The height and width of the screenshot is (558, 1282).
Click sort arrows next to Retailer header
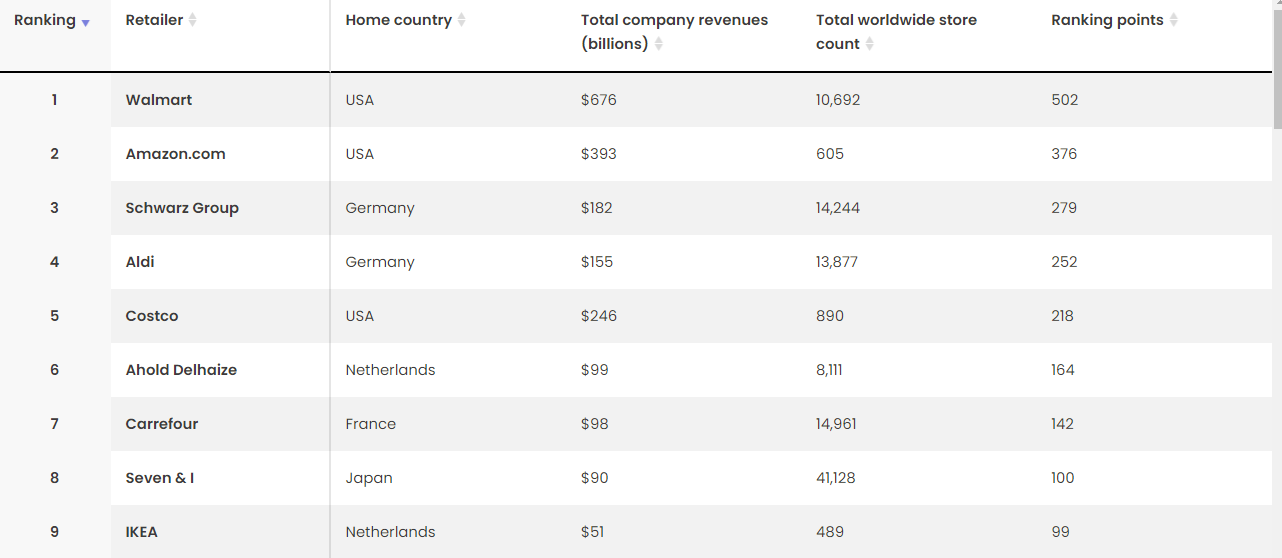[x=193, y=20]
